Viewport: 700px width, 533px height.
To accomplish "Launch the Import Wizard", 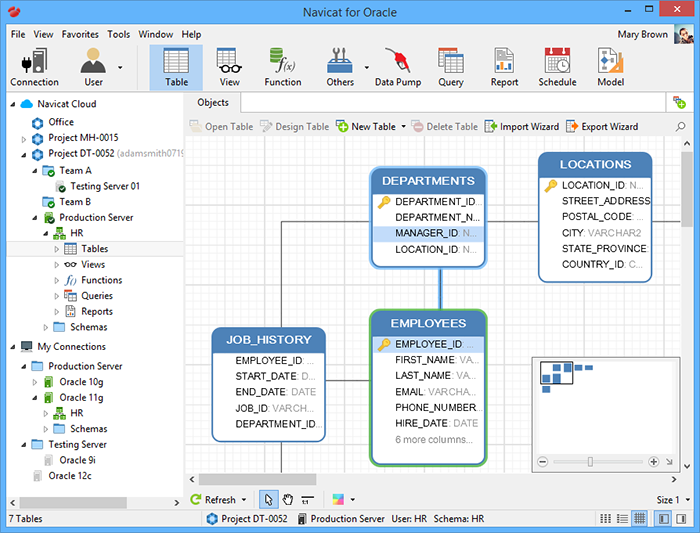I will (522, 127).
